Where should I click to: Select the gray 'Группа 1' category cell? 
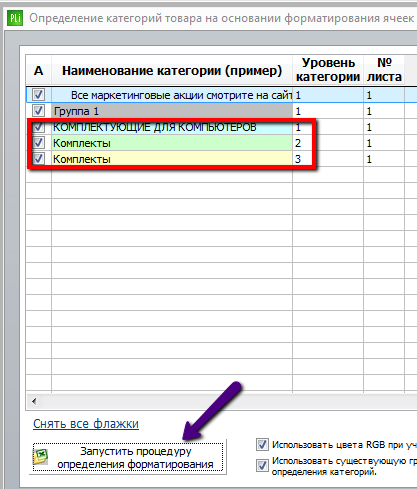172,111
